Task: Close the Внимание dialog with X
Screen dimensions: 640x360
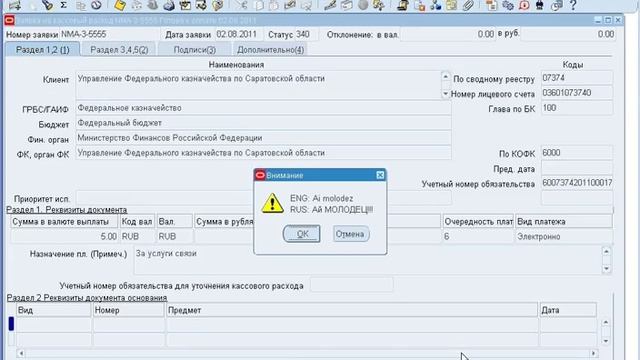Action: 380,175
